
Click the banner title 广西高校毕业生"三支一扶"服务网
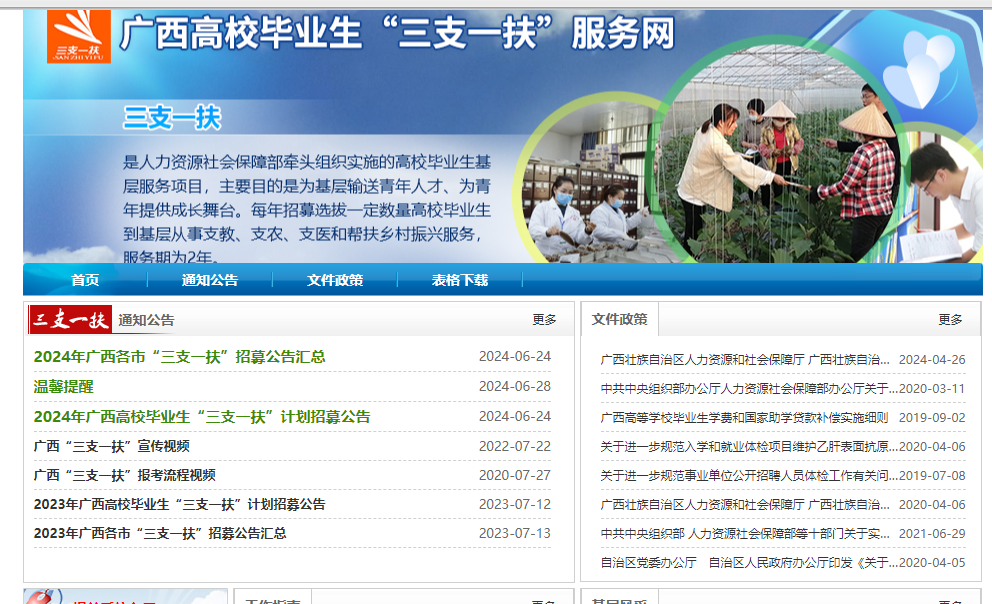tap(397, 33)
